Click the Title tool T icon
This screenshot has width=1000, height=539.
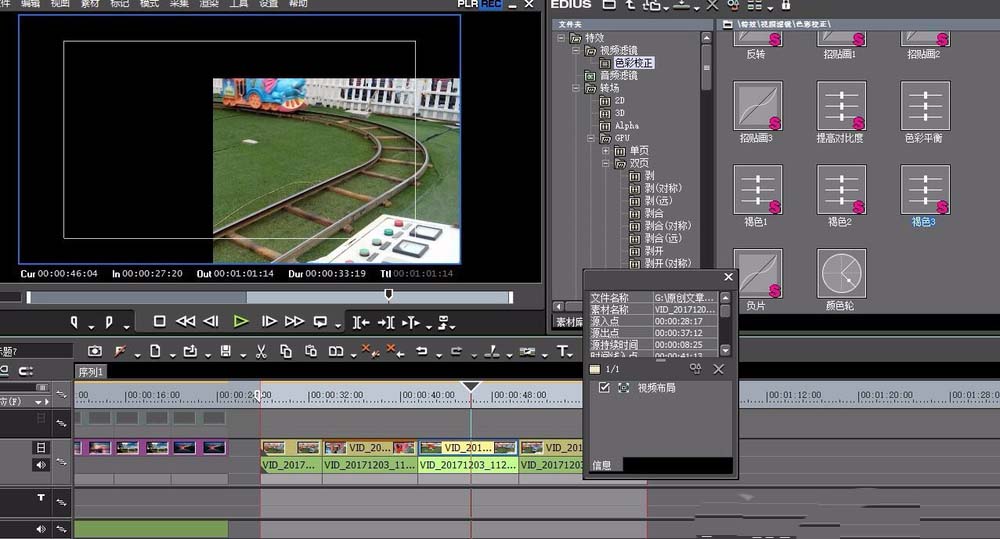(x=562, y=351)
